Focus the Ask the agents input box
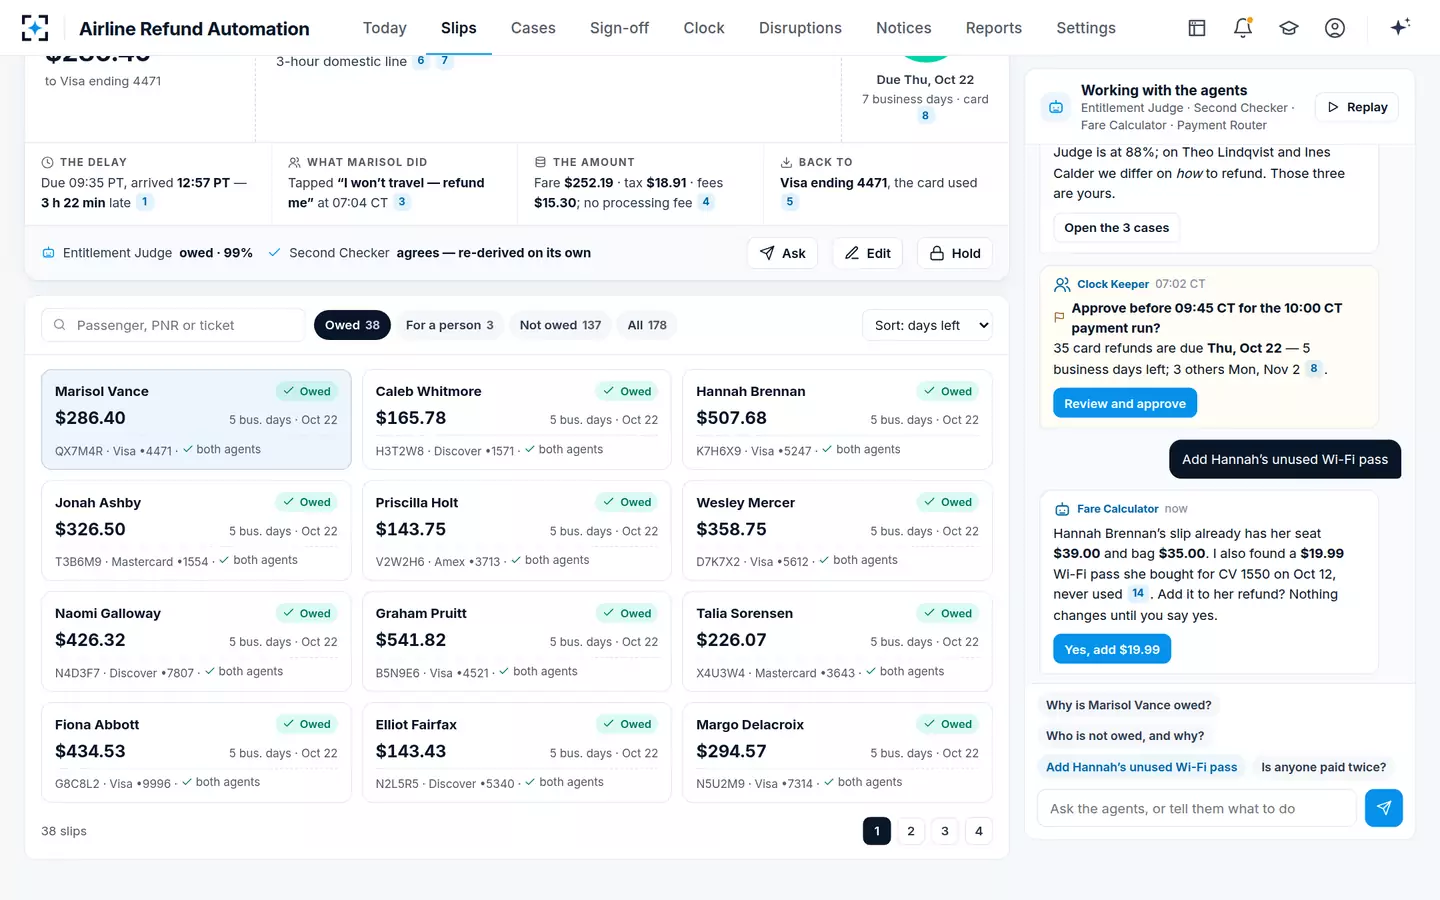The width and height of the screenshot is (1440, 900). pyautogui.click(x=1197, y=808)
